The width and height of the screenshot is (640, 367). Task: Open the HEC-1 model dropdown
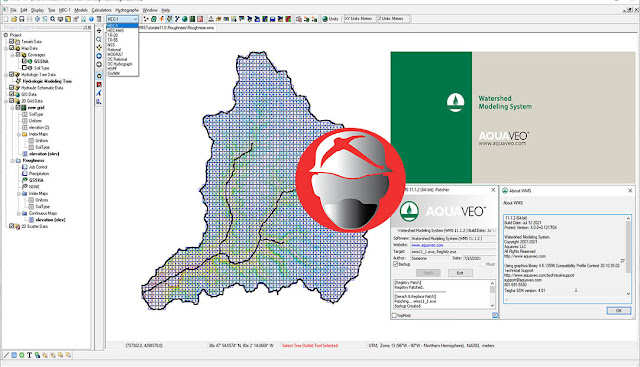coord(122,19)
